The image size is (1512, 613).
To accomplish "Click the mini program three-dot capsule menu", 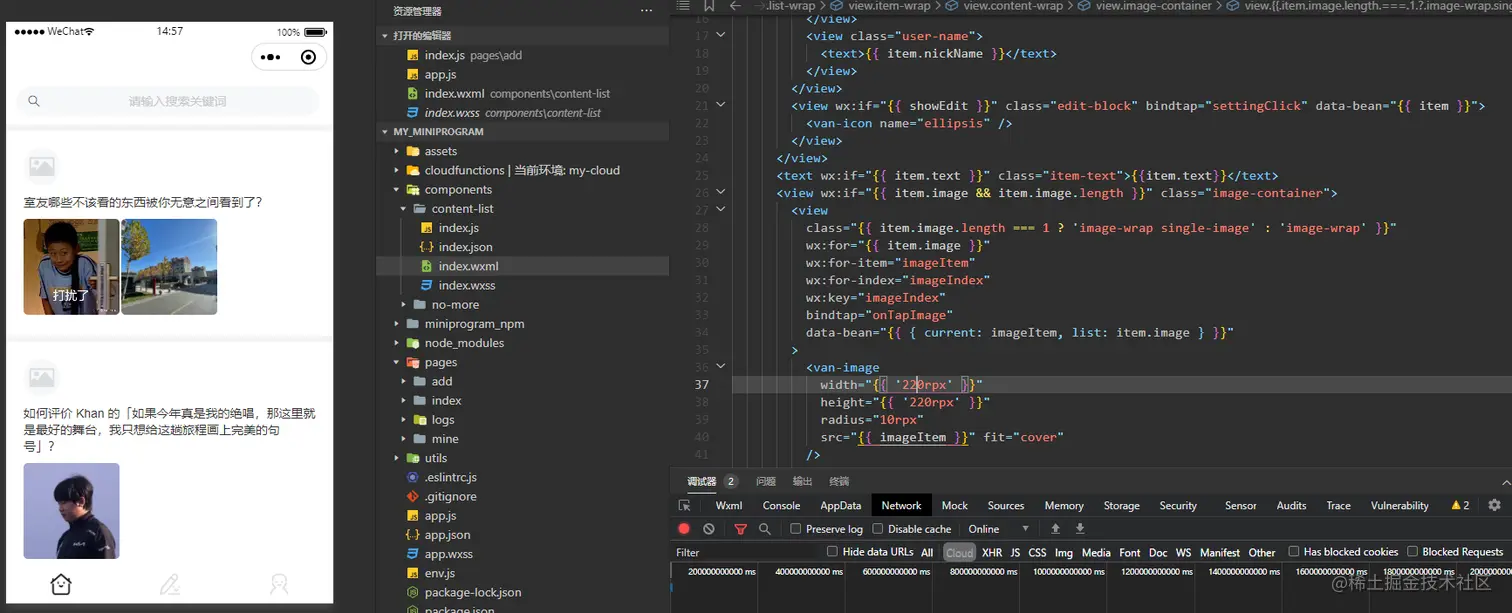I will coord(270,57).
